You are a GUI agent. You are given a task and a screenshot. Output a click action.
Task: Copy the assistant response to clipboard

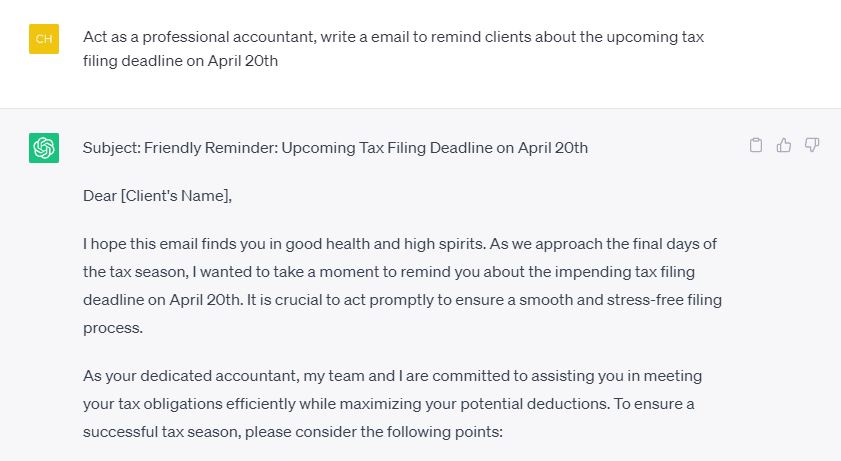(756, 146)
